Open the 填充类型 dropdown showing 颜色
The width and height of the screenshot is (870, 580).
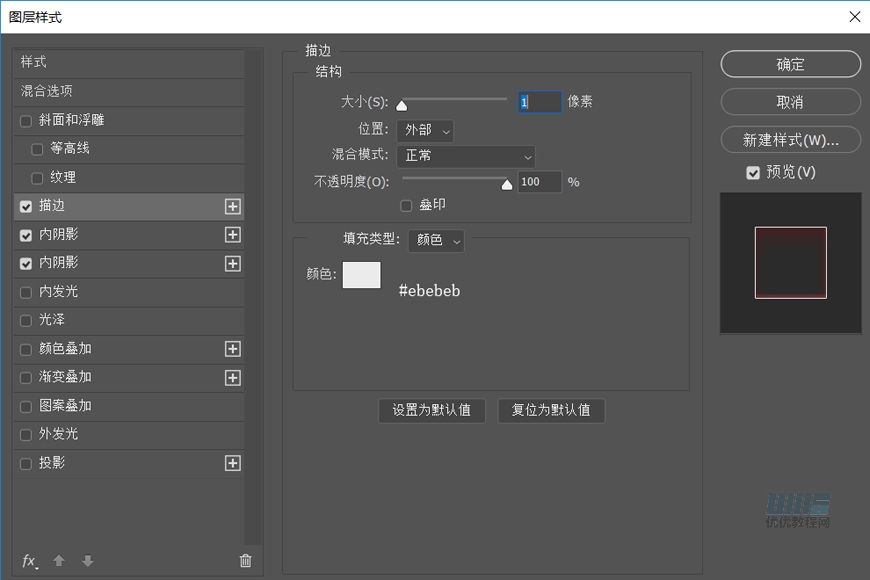pyautogui.click(x=437, y=240)
